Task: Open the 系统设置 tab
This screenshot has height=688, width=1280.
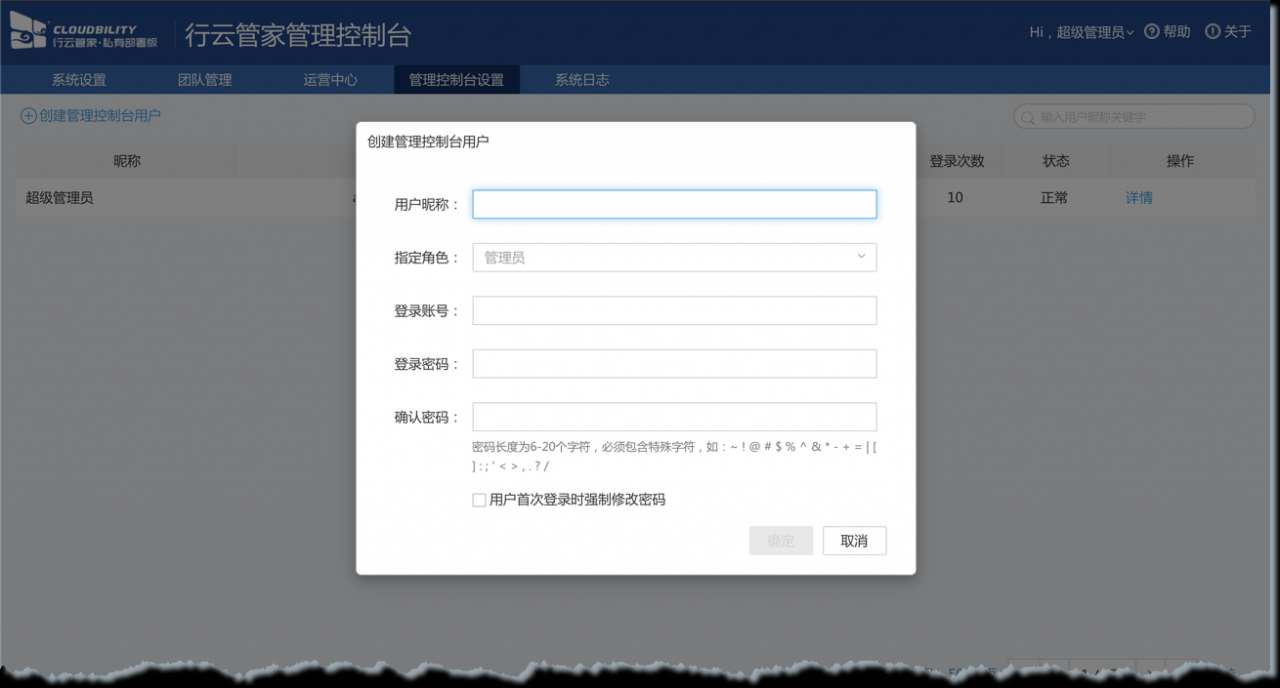Action: 79,80
